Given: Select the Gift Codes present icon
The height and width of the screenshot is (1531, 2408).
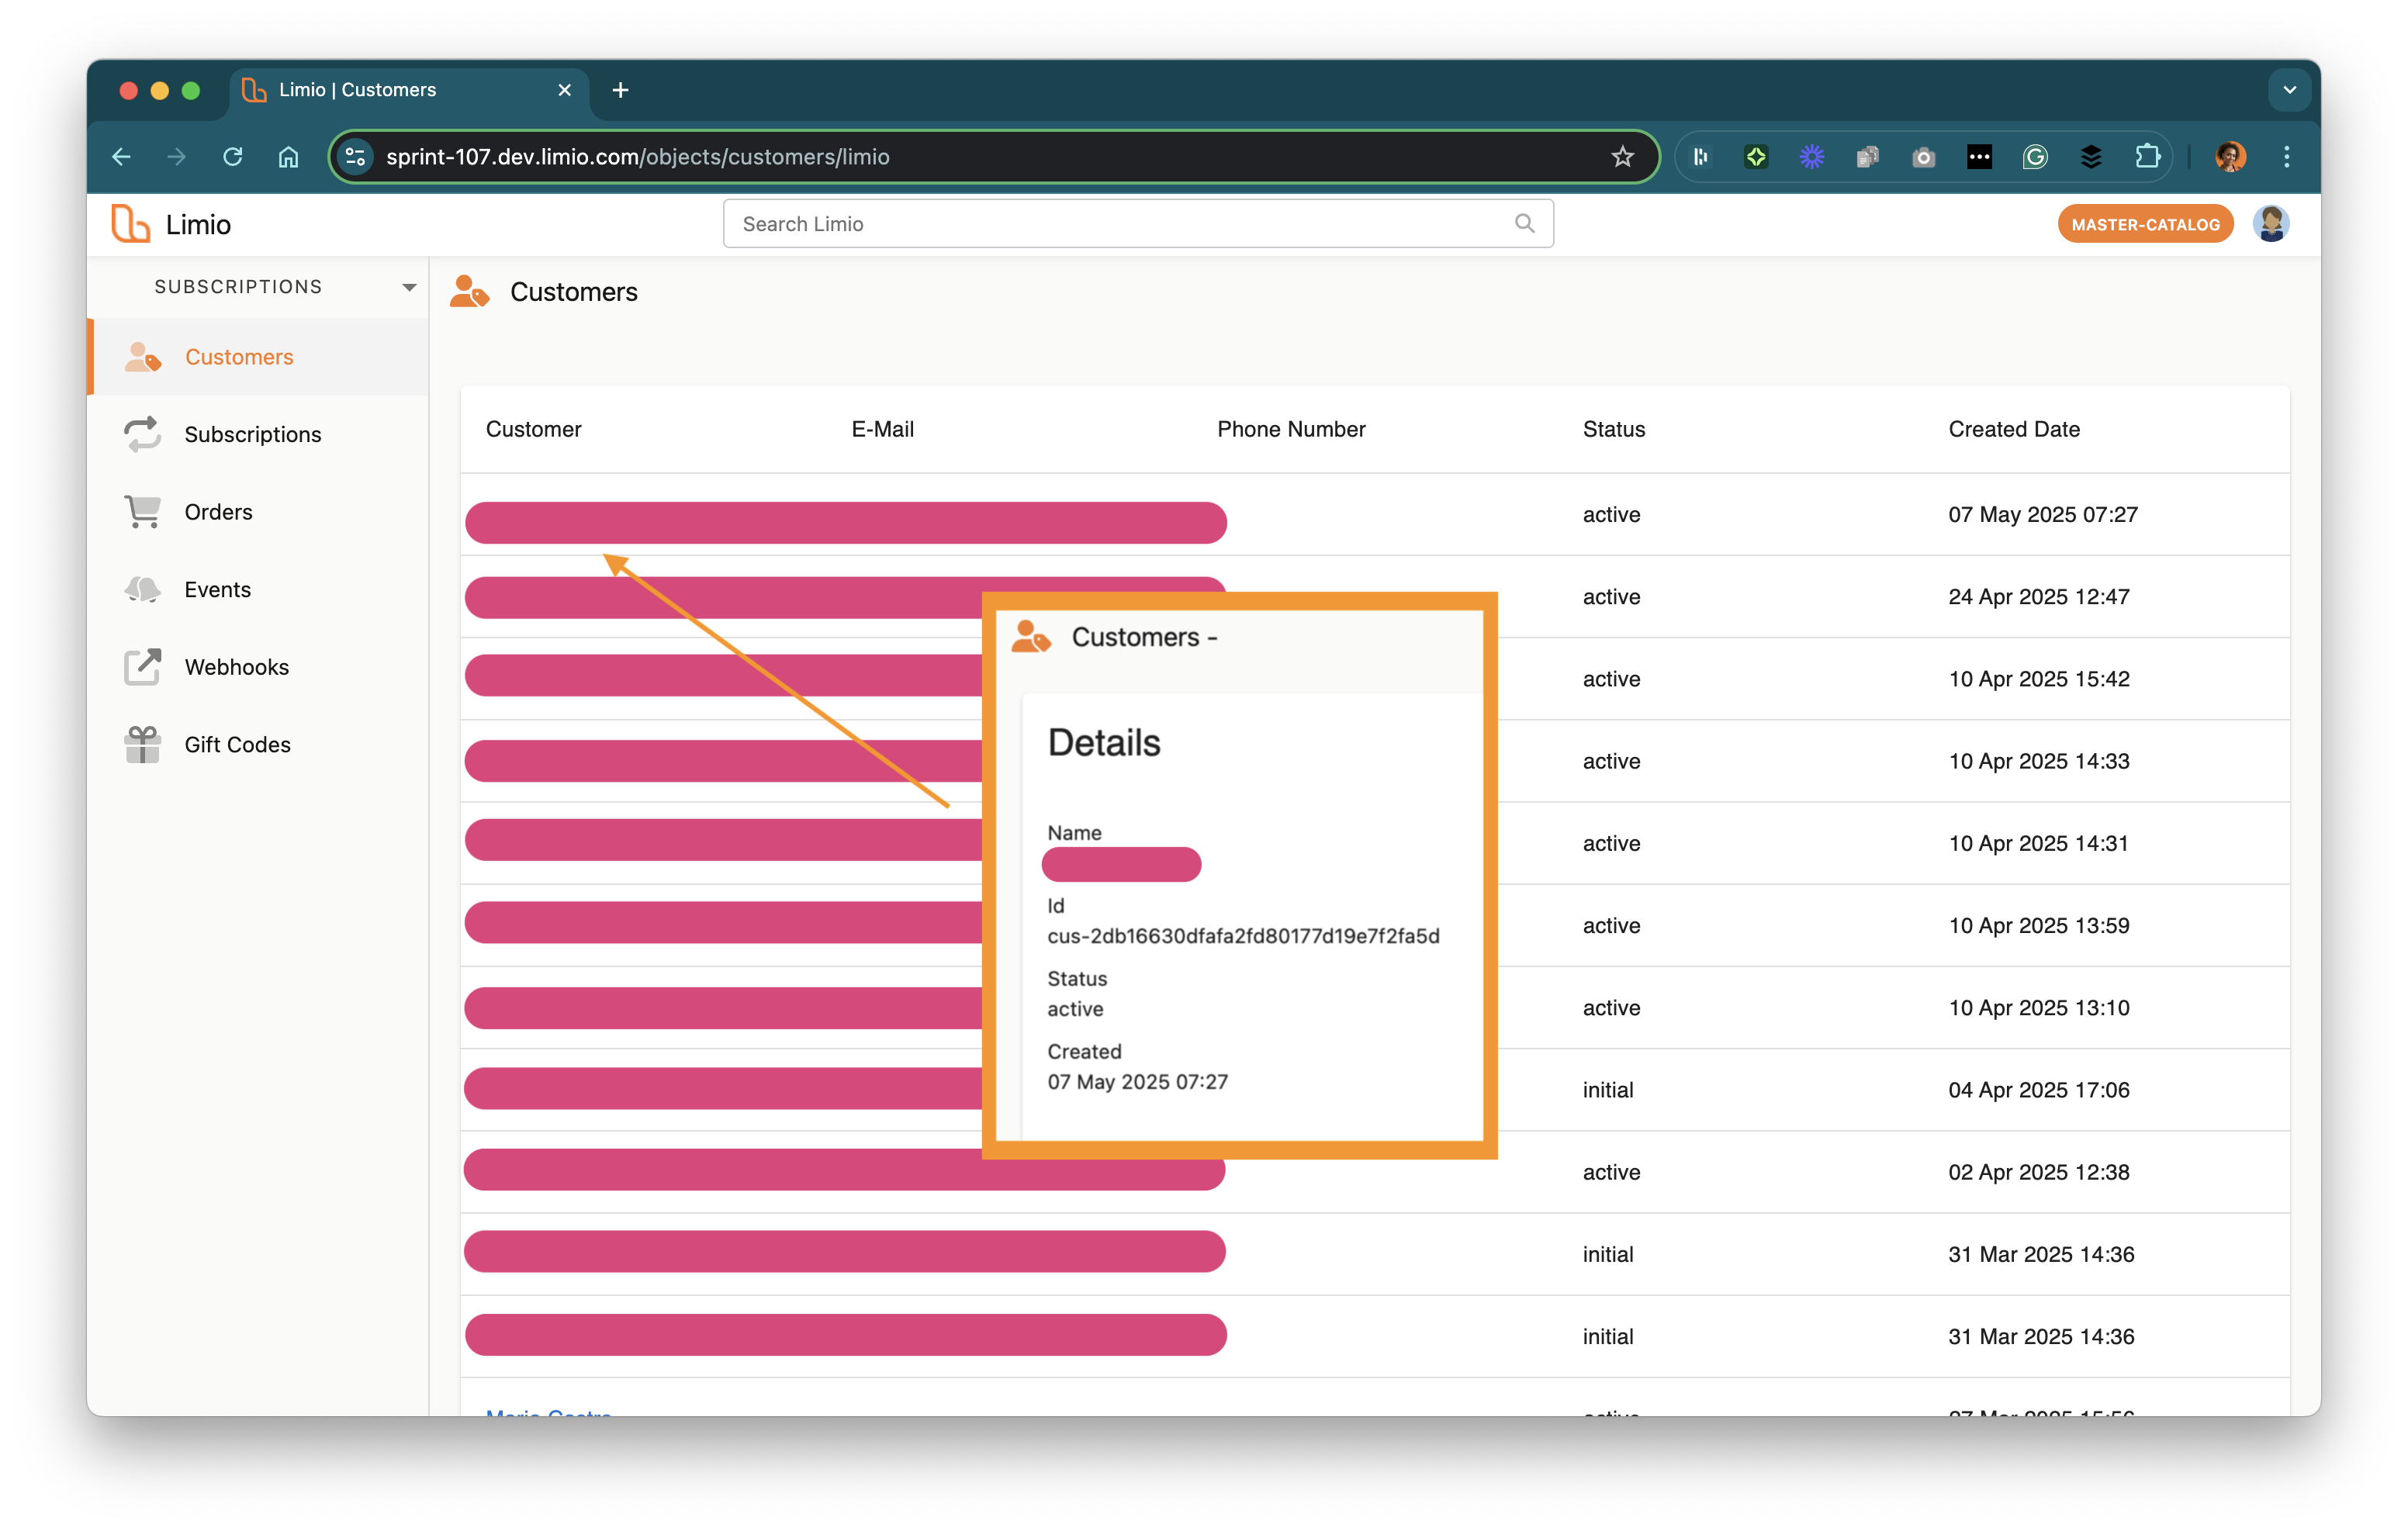Looking at the screenshot, I should [142, 744].
